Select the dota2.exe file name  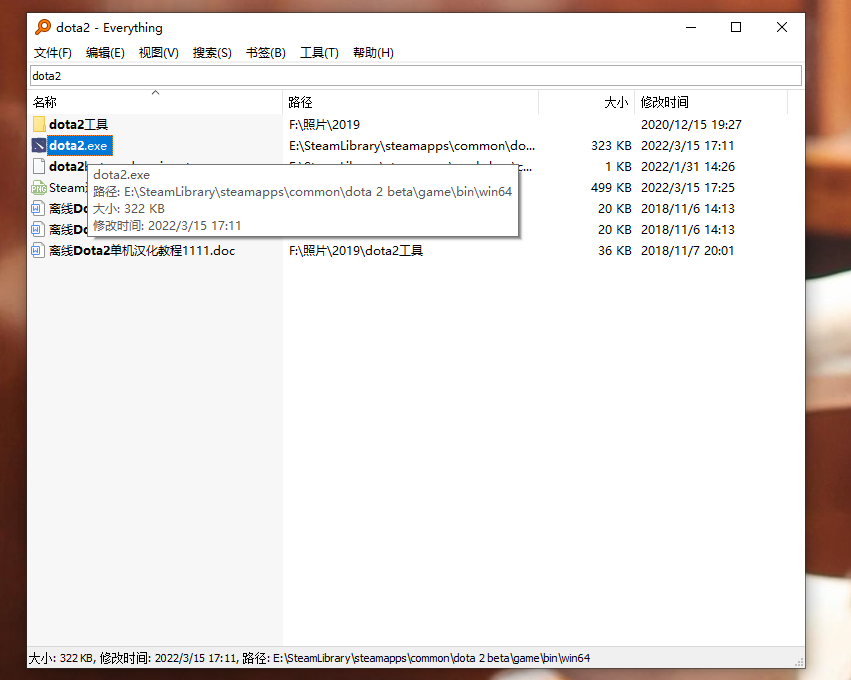pyautogui.click(x=78, y=145)
